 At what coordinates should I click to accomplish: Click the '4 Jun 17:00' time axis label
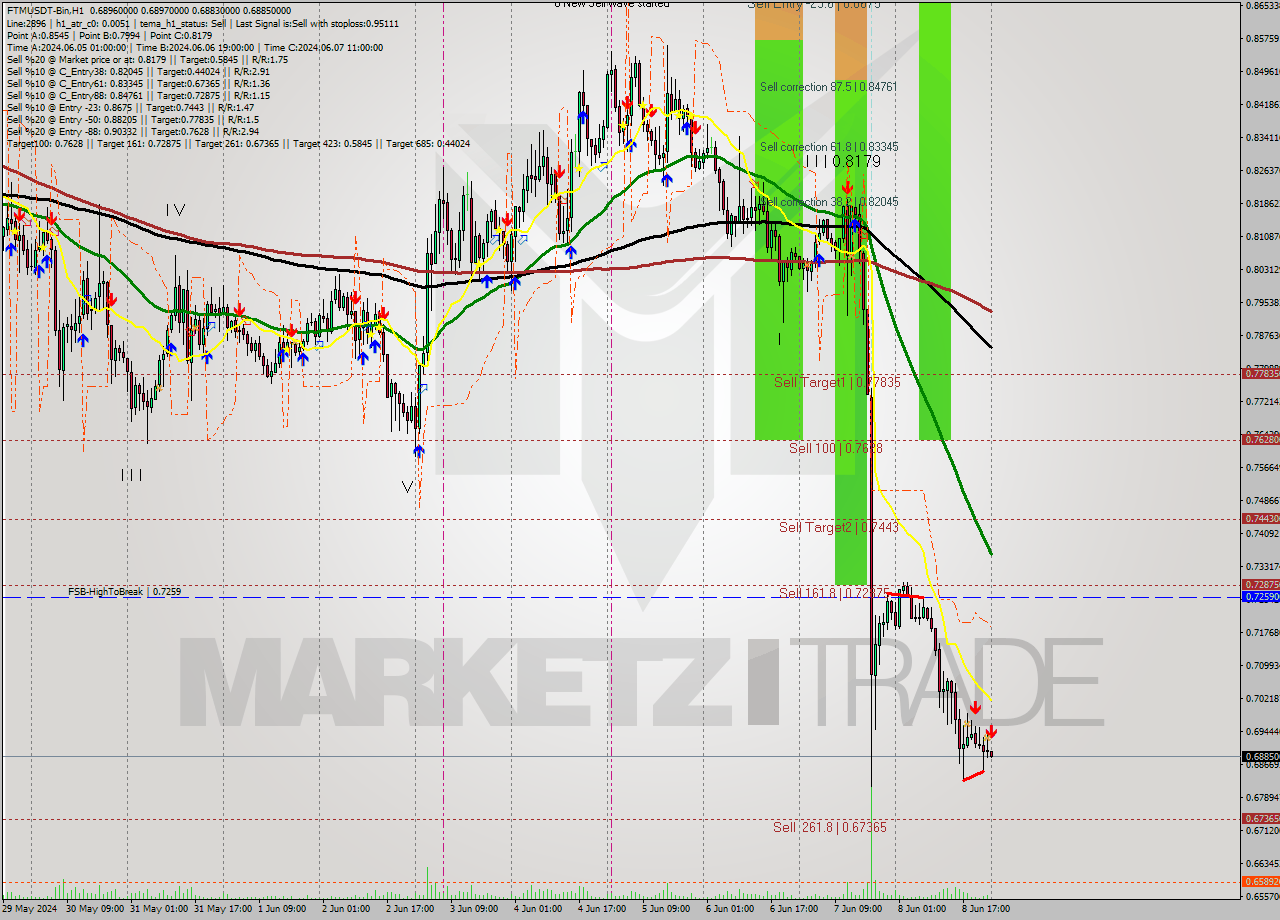coord(602,909)
